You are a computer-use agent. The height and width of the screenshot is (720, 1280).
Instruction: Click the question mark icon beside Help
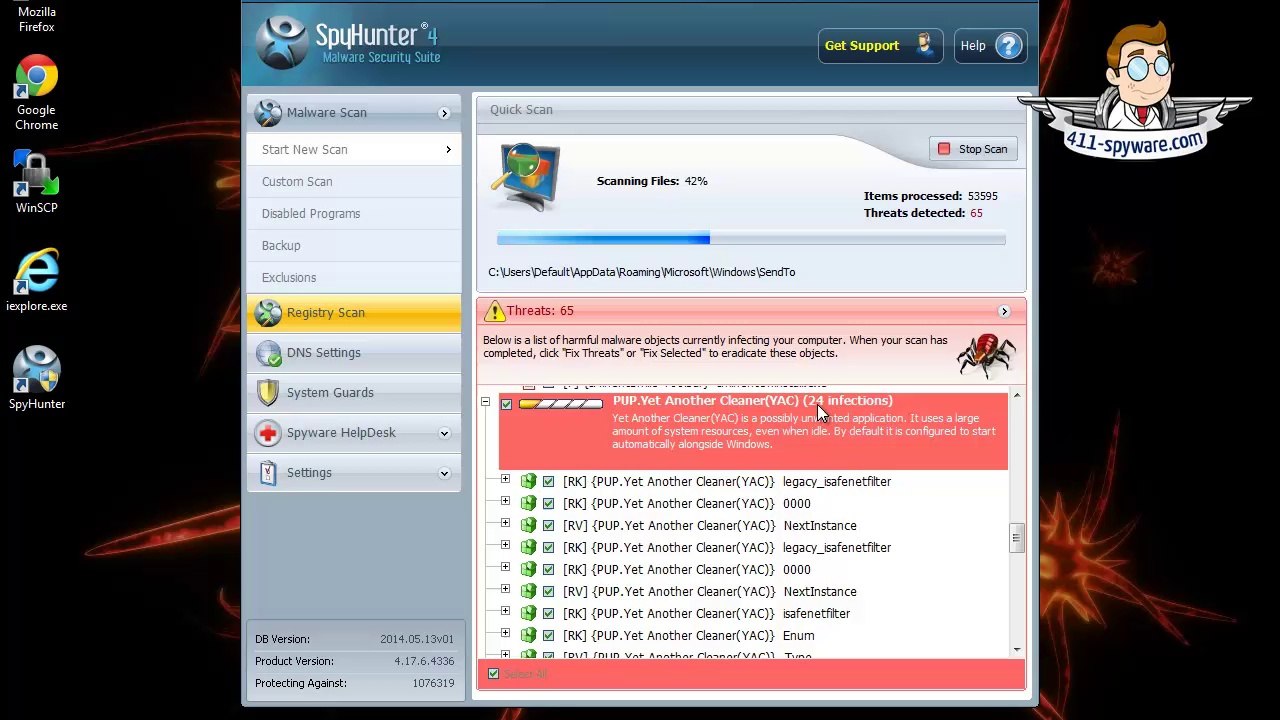(x=1008, y=46)
